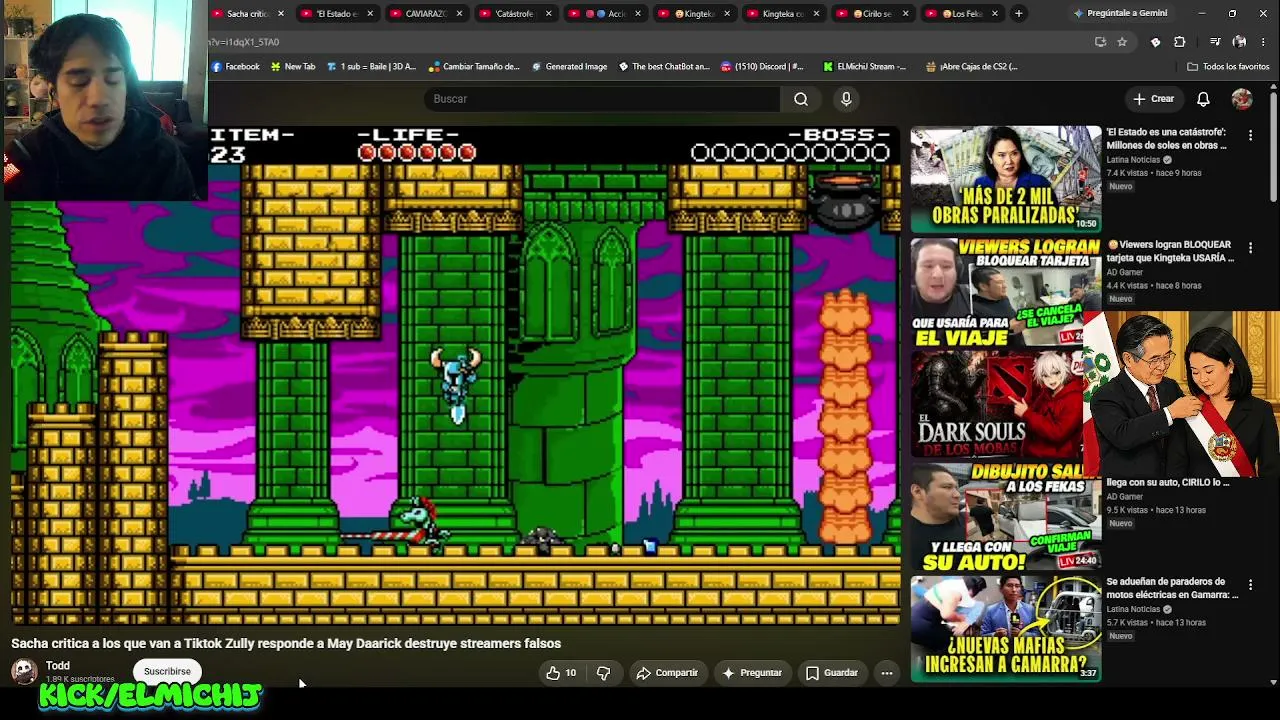The height and width of the screenshot is (720, 1280).
Task: Switch to the 'Acci' tab
Action: (604, 14)
